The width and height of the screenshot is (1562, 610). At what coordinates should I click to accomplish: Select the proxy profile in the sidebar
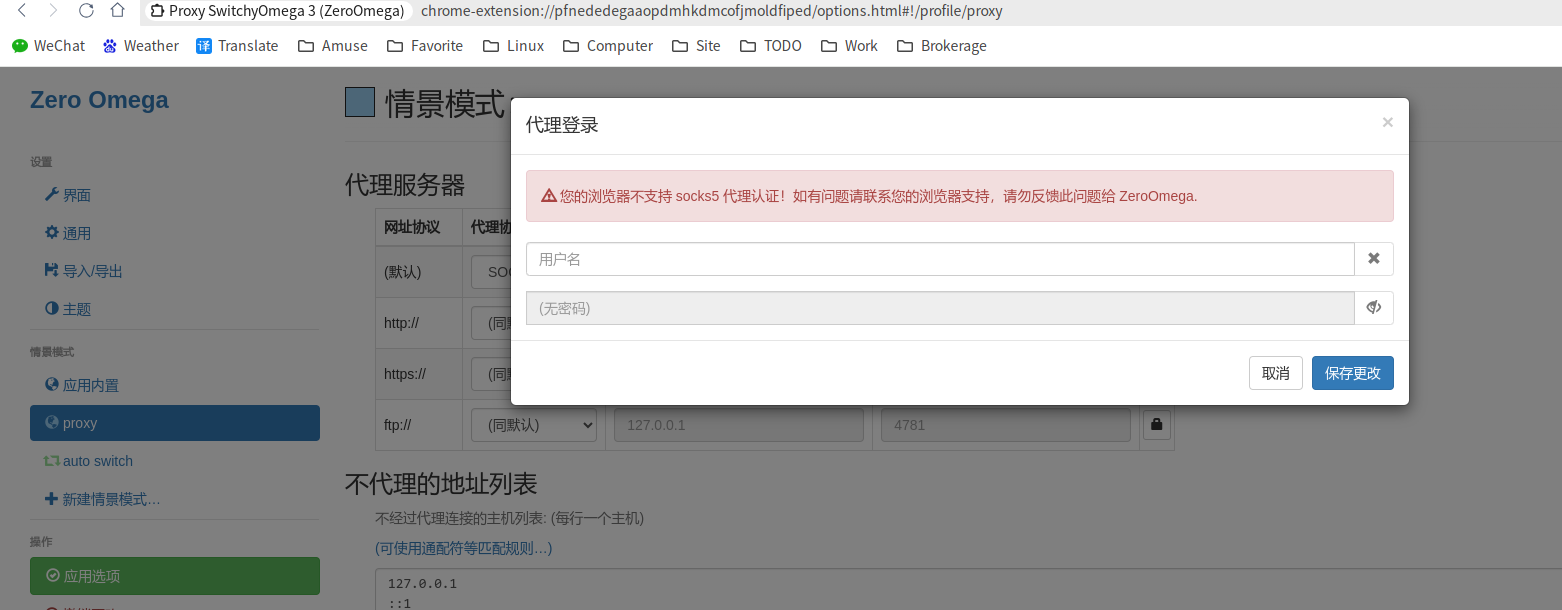click(175, 423)
